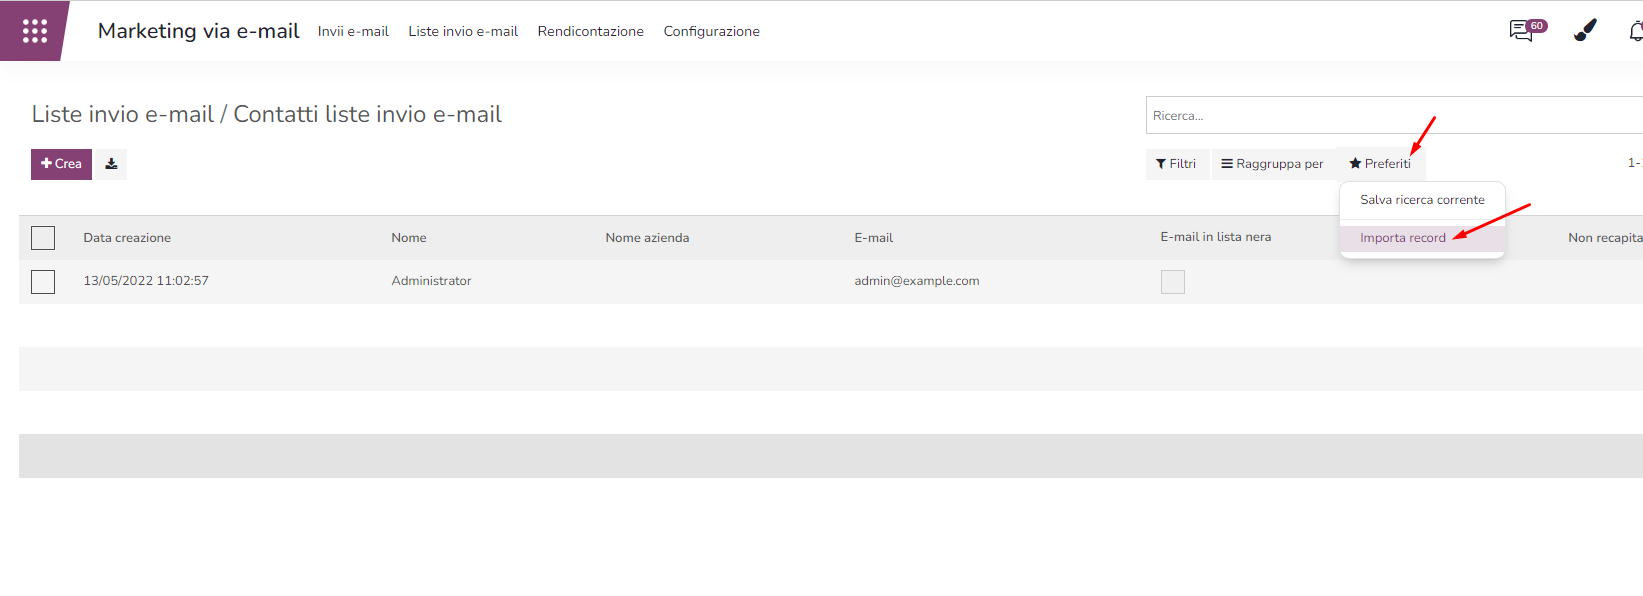Screen dimensions: 1643x596
Task: Select Salva ricerca corrente option
Action: (x=1421, y=200)
